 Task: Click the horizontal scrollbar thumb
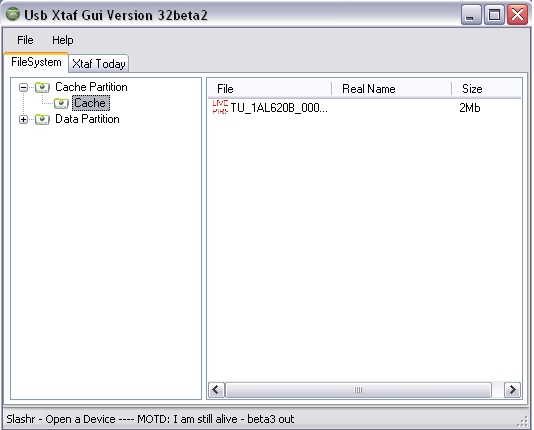[358, 390]
